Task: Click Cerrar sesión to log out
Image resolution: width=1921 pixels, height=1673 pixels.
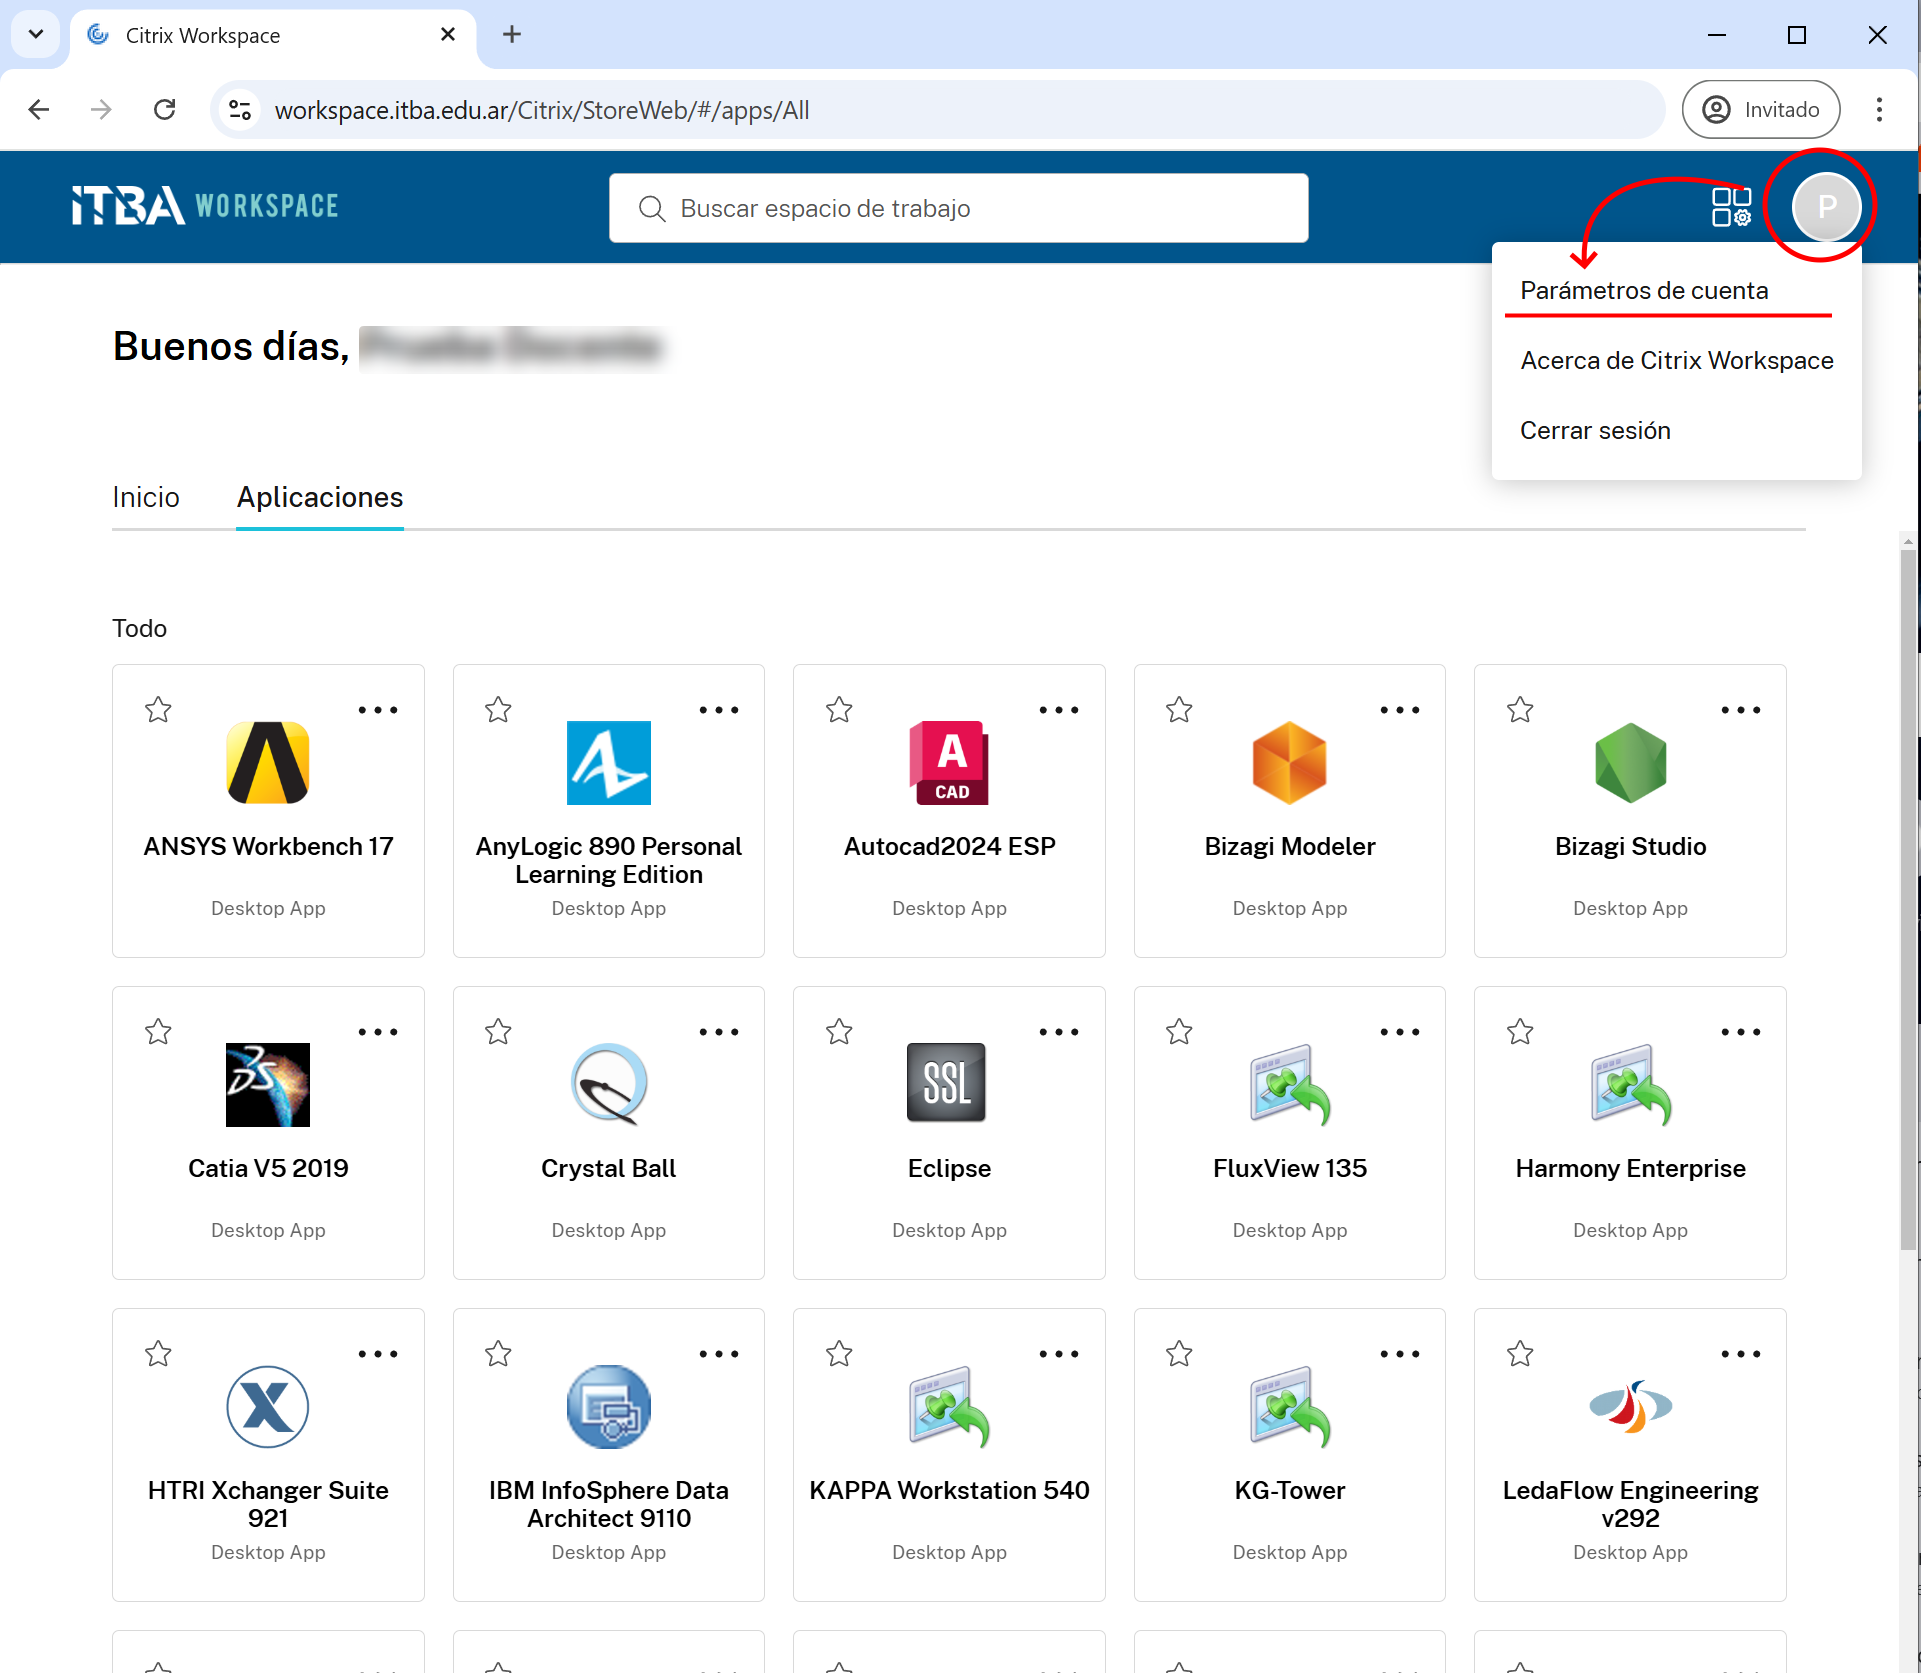Action: tap(1595, 430)
